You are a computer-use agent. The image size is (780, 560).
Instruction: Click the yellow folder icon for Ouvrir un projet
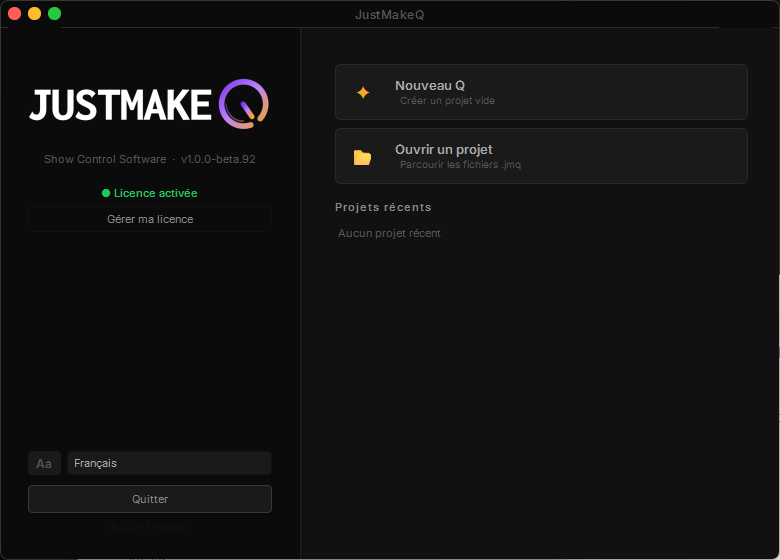point(362,157)
